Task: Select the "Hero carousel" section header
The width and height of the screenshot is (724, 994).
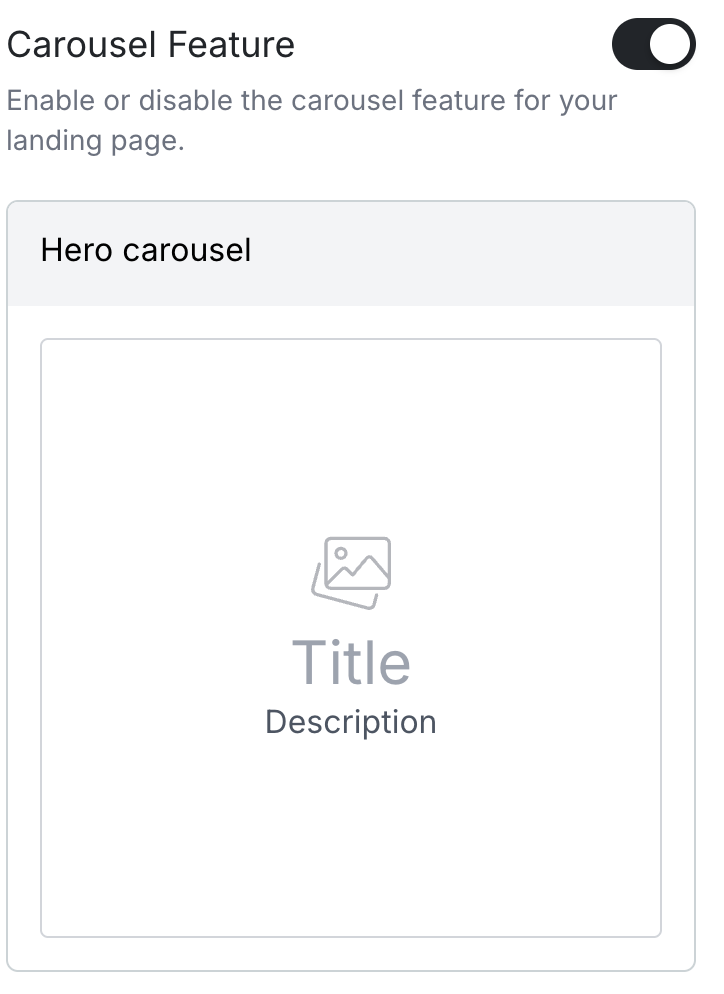Action: coord(146,249)
